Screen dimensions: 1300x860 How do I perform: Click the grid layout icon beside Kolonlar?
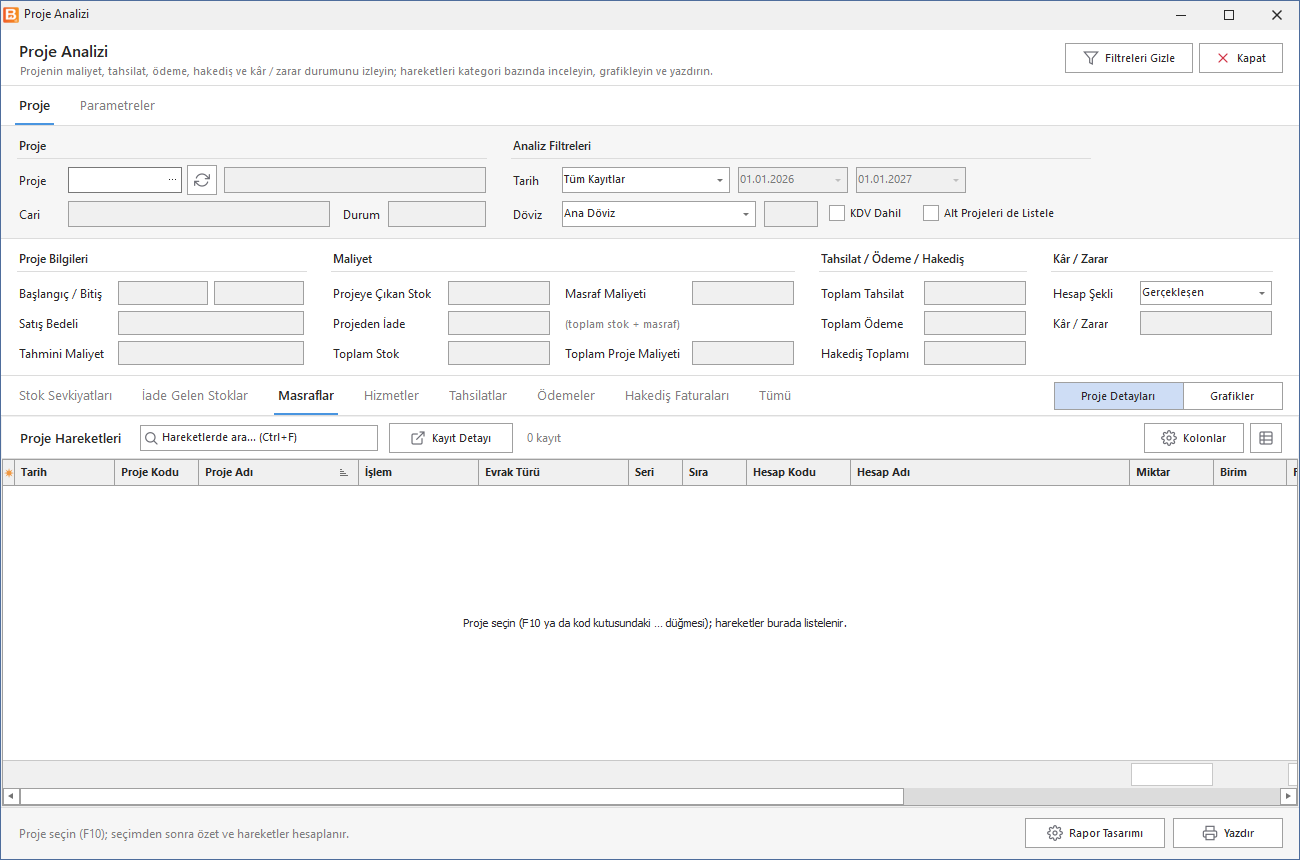[1266, 438]
